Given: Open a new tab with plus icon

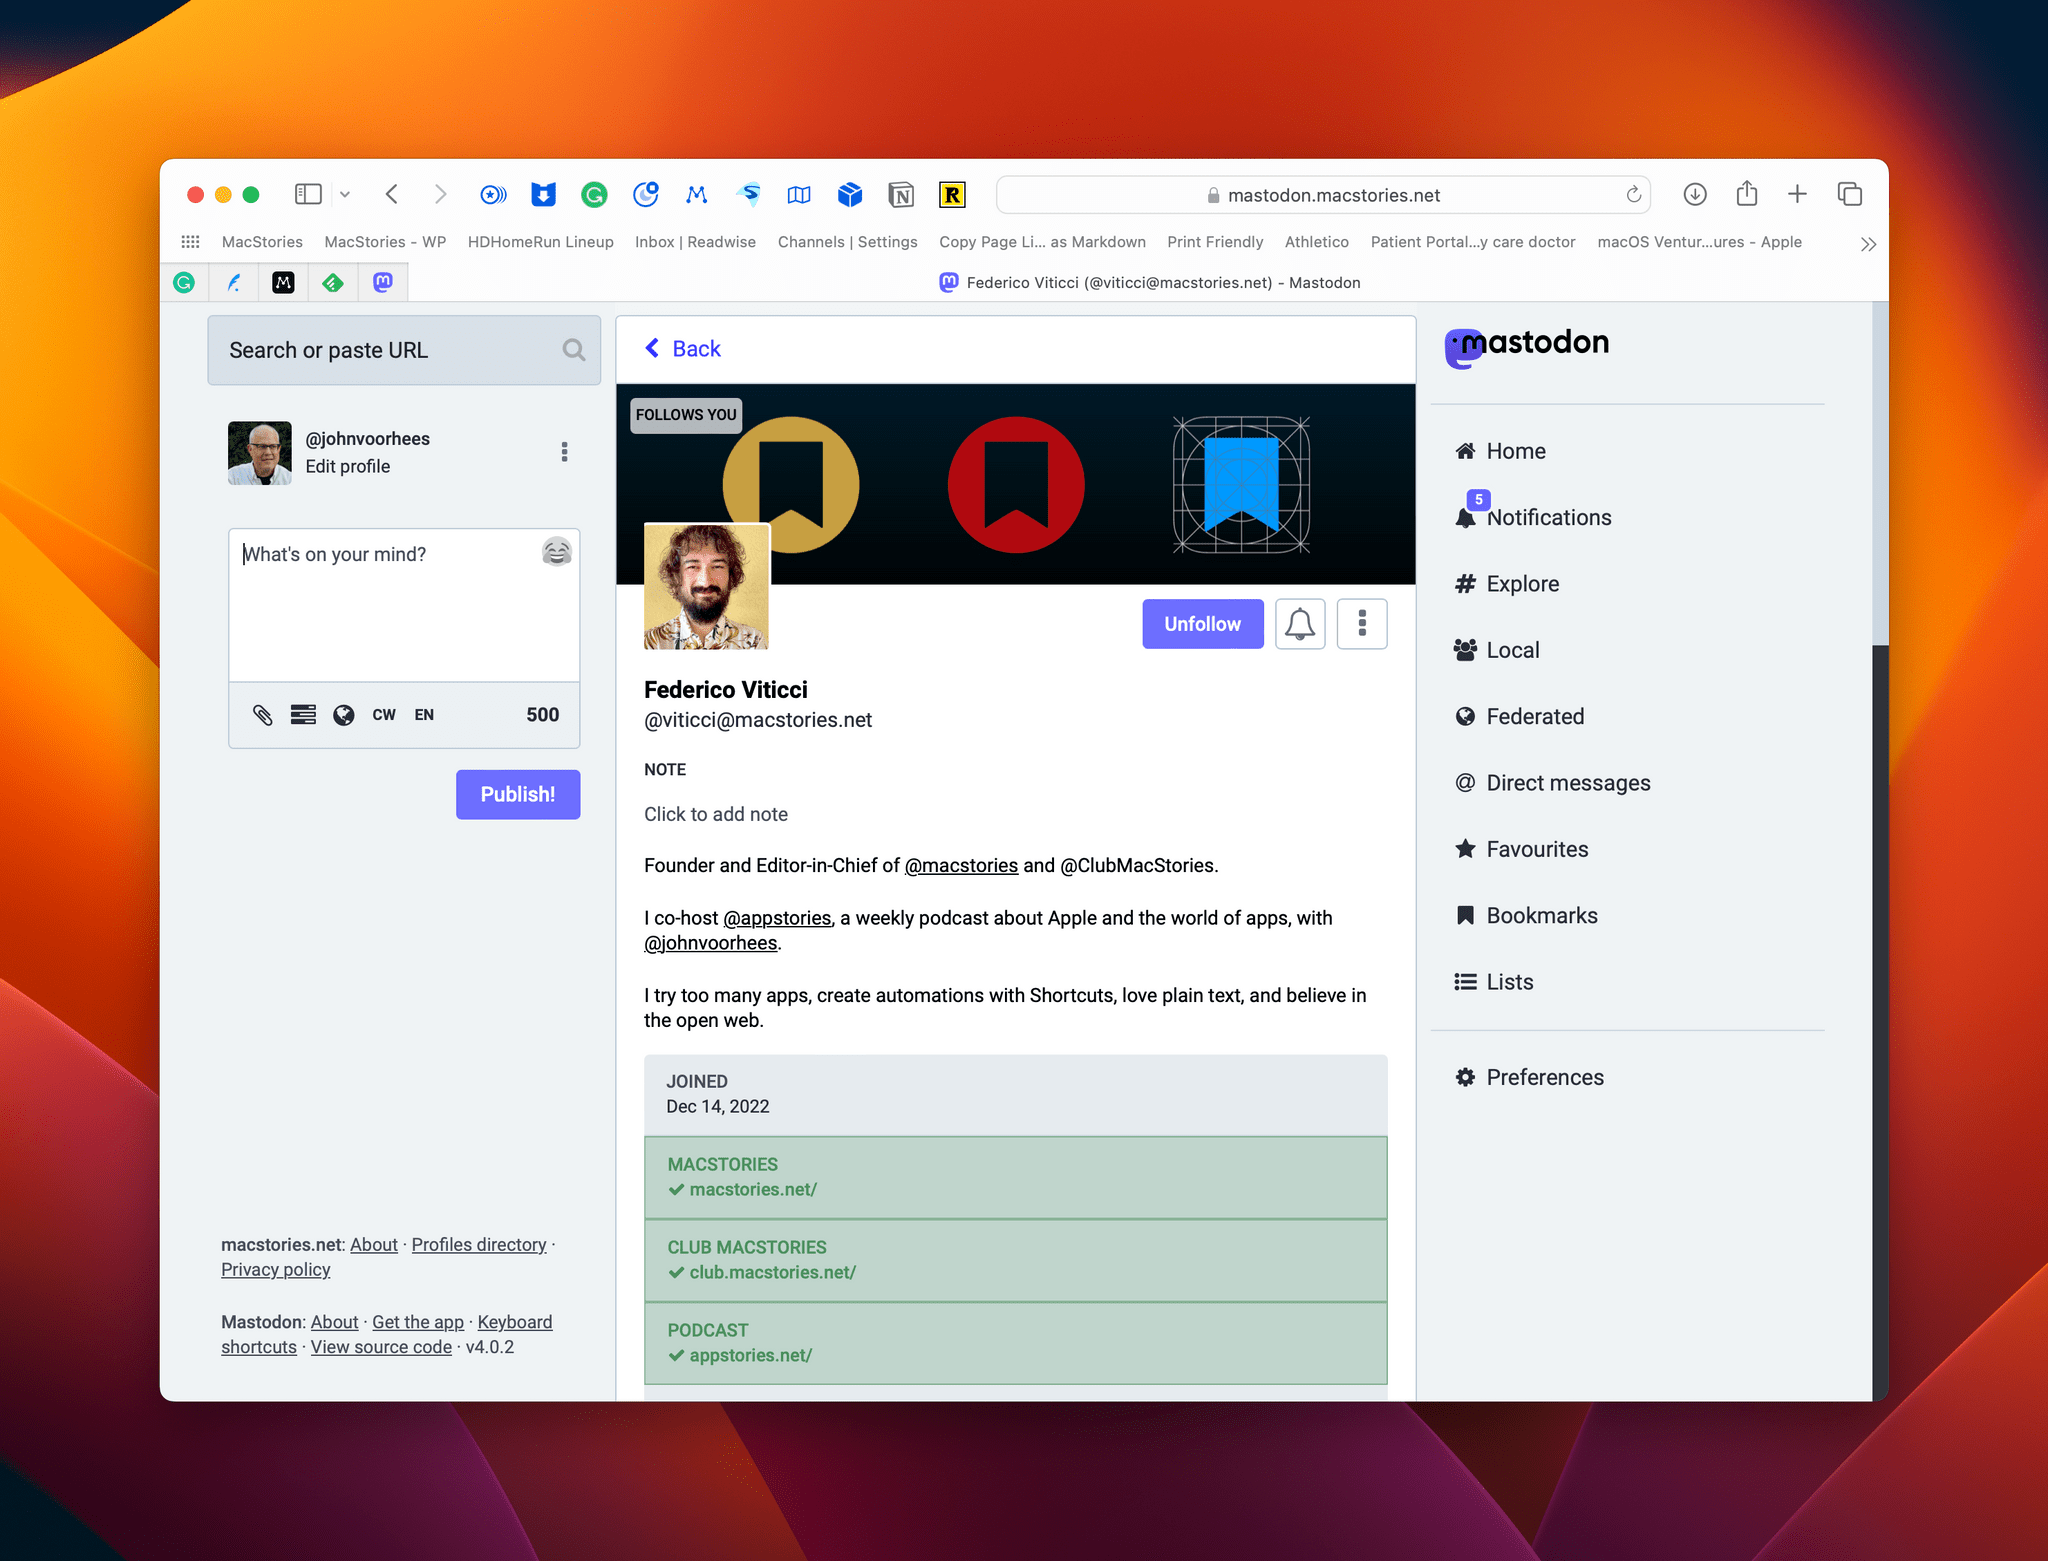Looking at the screenshot, I should [1797, 194].
